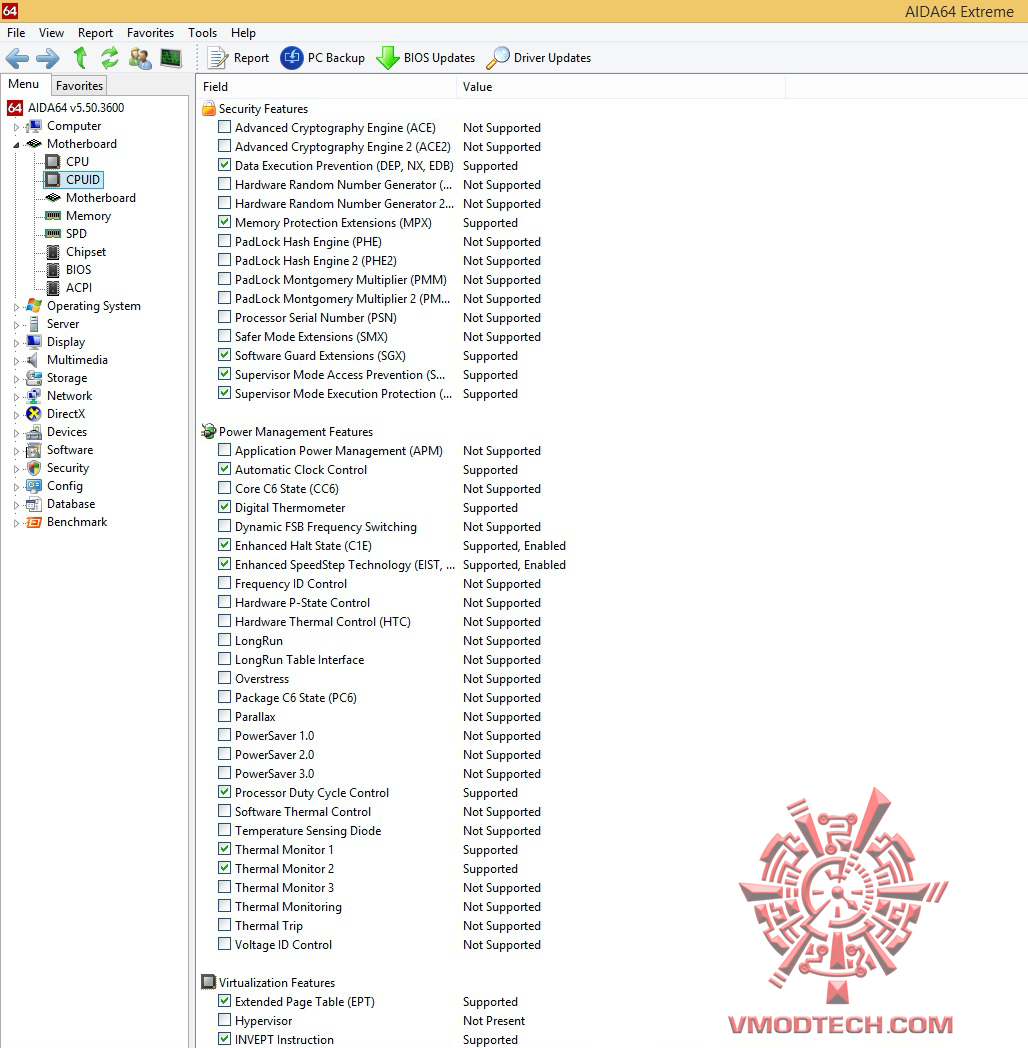Screen dimensions: 1028x1048
Task: Click the Report page icon
Action: (217, 58)
